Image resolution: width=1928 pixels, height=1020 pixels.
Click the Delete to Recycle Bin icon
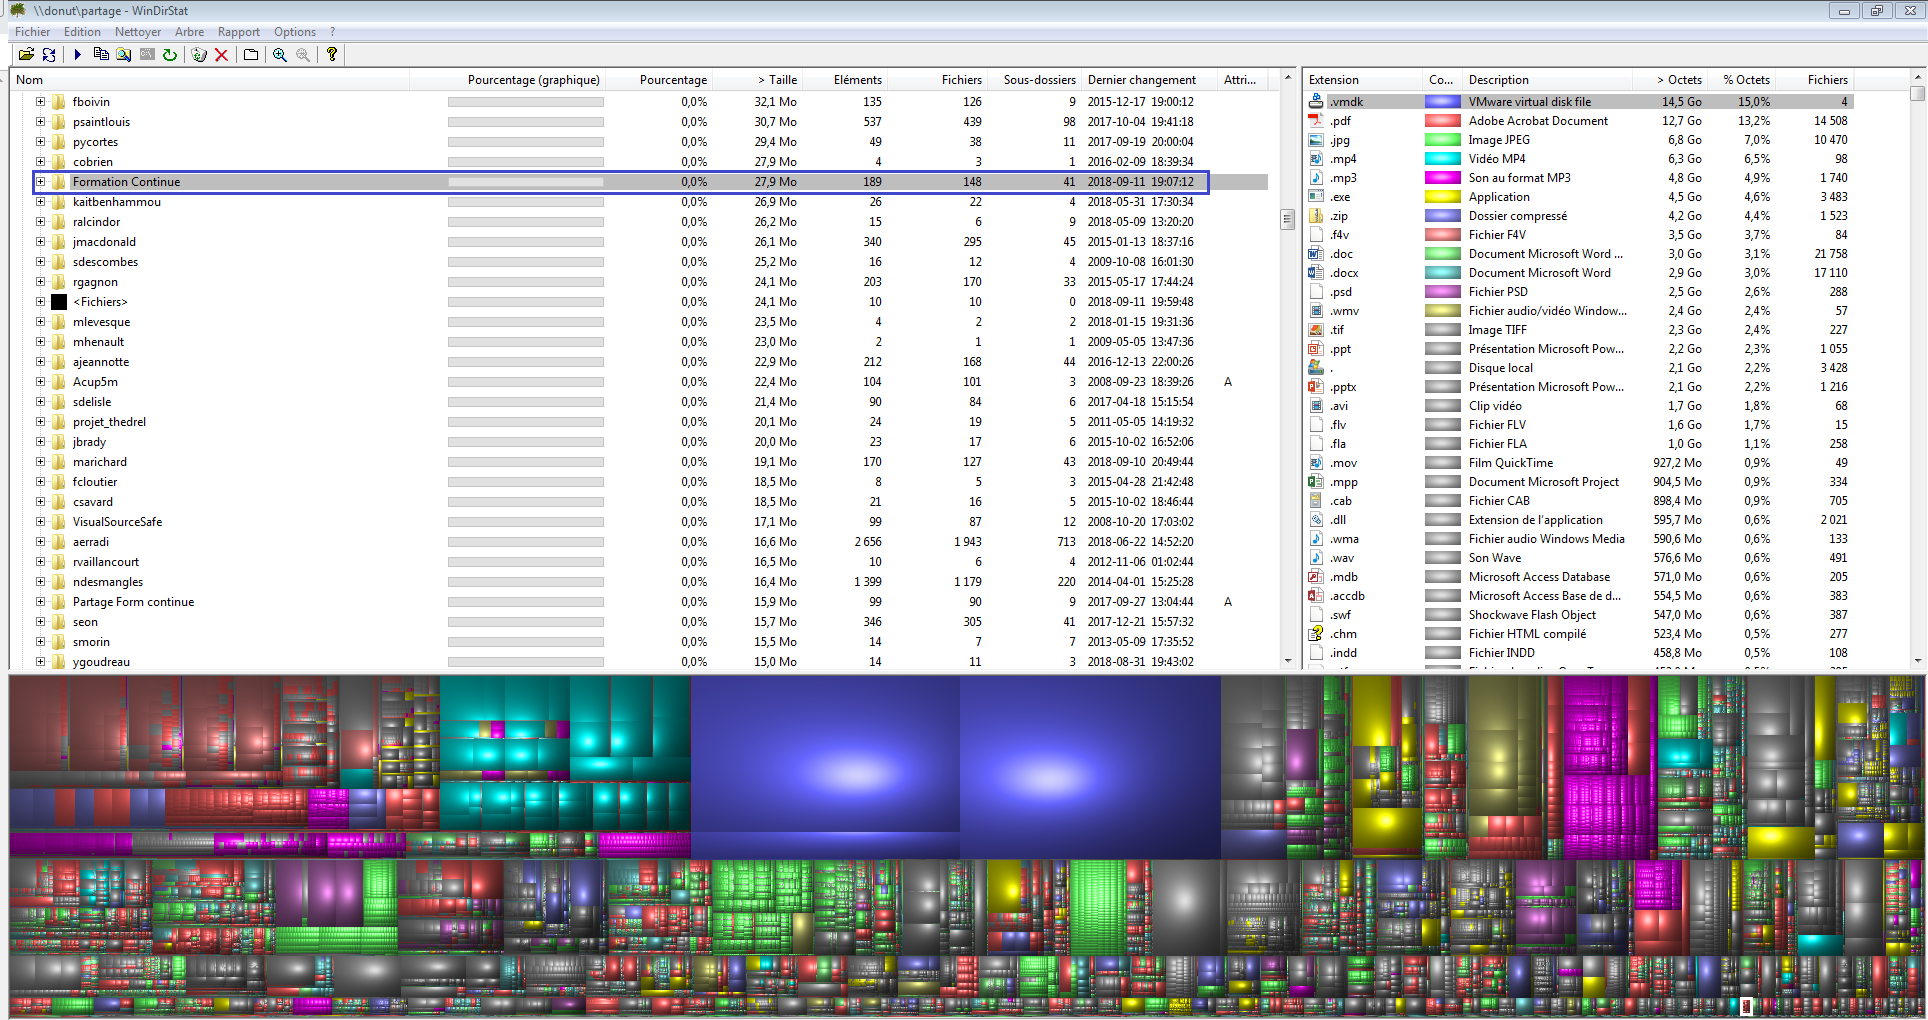(199, 55)
